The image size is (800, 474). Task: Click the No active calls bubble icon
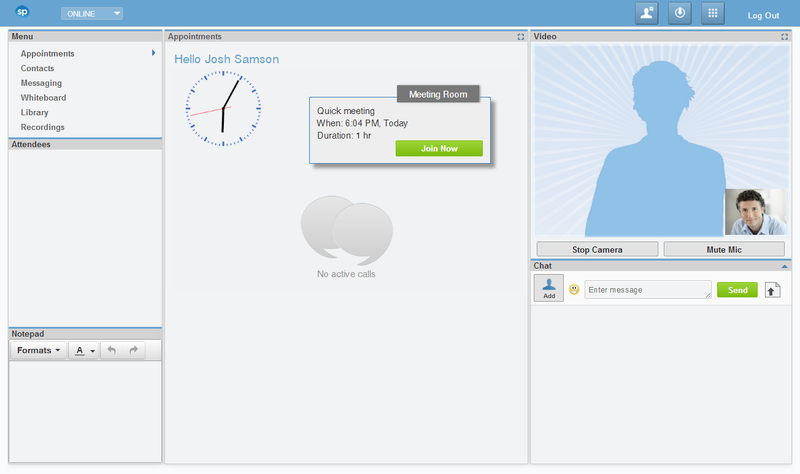pos(347,230)
